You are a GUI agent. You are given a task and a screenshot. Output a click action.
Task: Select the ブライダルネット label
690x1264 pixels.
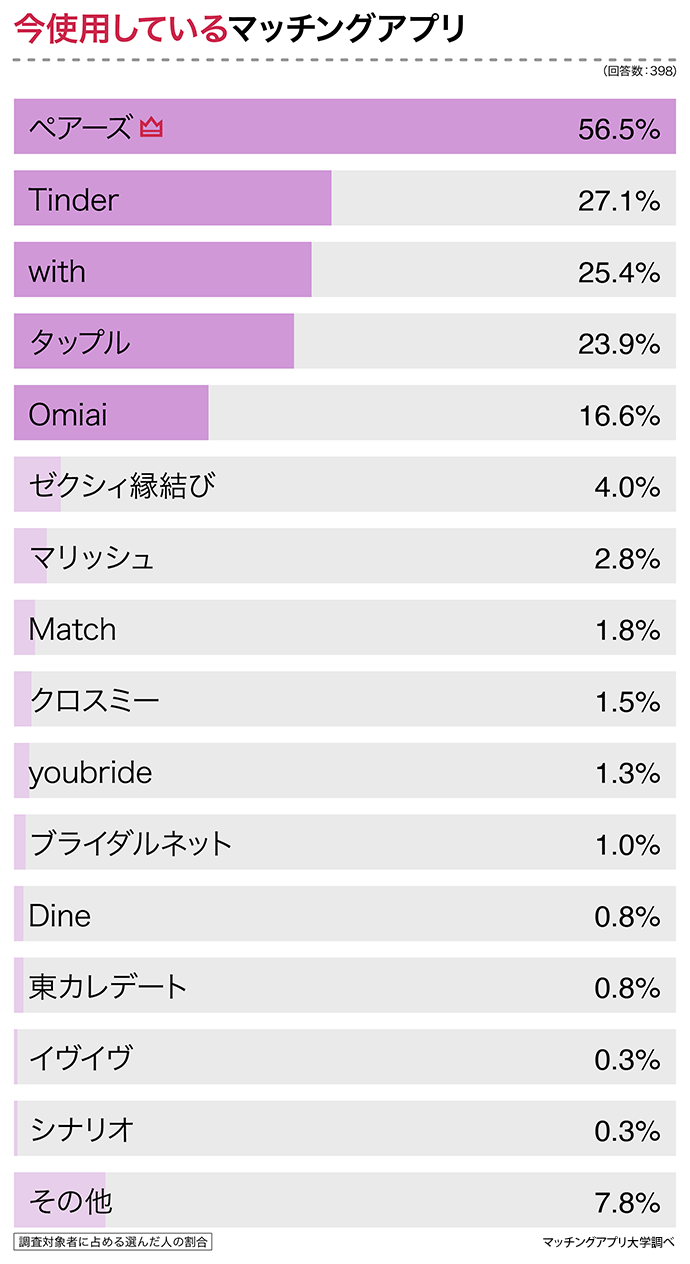131,845
